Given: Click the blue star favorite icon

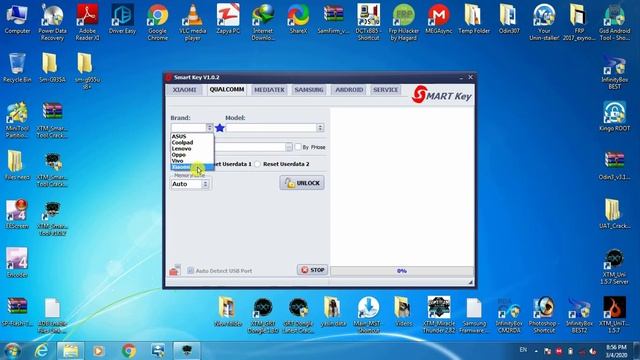Looking at the screenshot, I should (x=220, y=128).
